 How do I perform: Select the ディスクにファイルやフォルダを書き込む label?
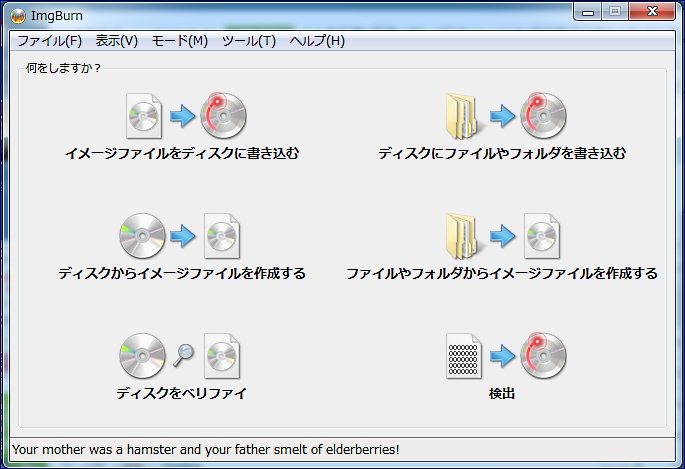pos(502,154)
